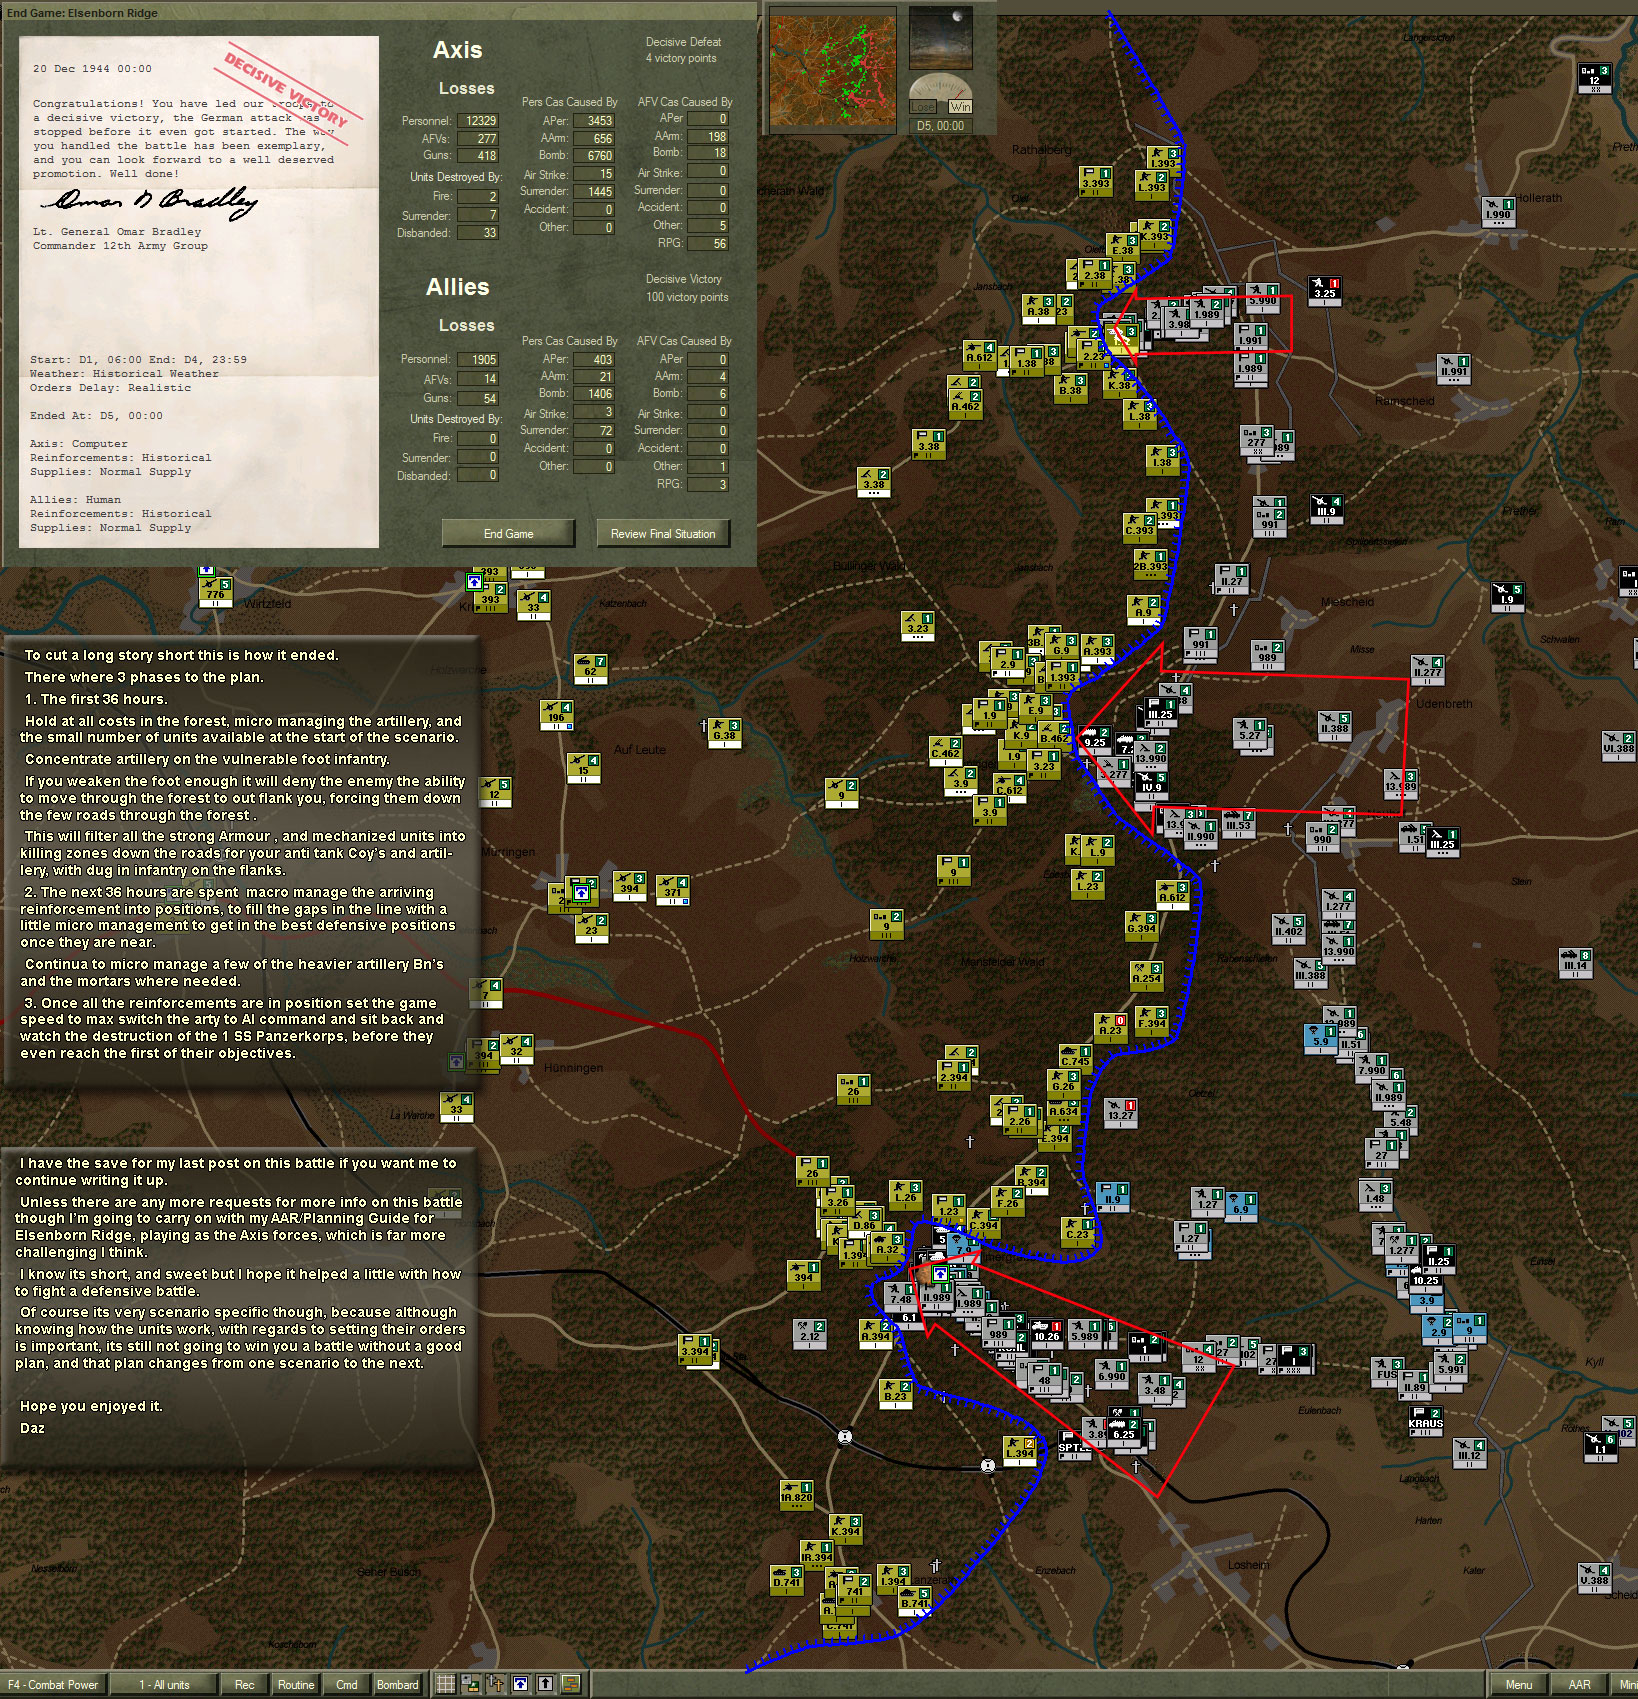Image resolution: width=1638 pixels, height=1699 pixels.
Task: Click the Axis Bomb casualties value 6760
Action: 594,156
